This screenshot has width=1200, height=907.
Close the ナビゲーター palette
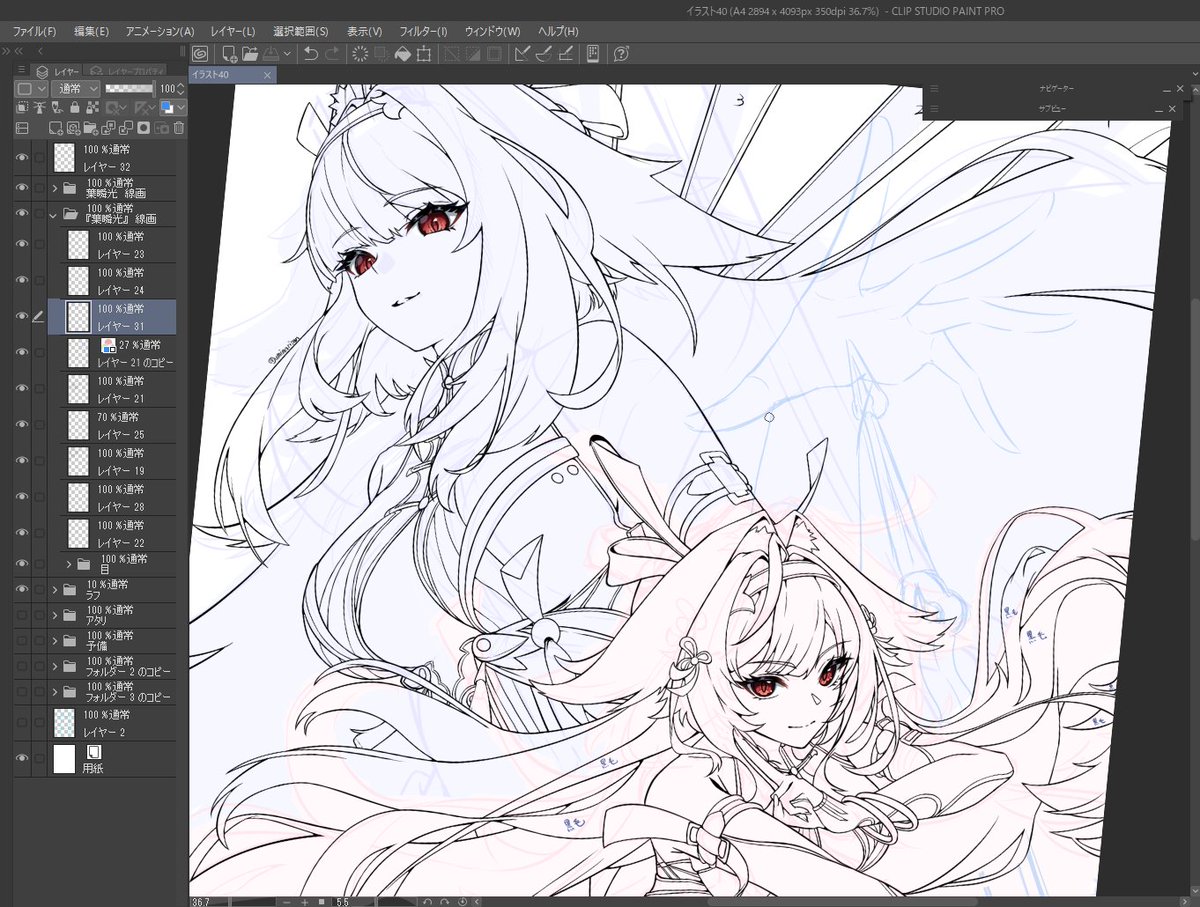click(1182, 89)
